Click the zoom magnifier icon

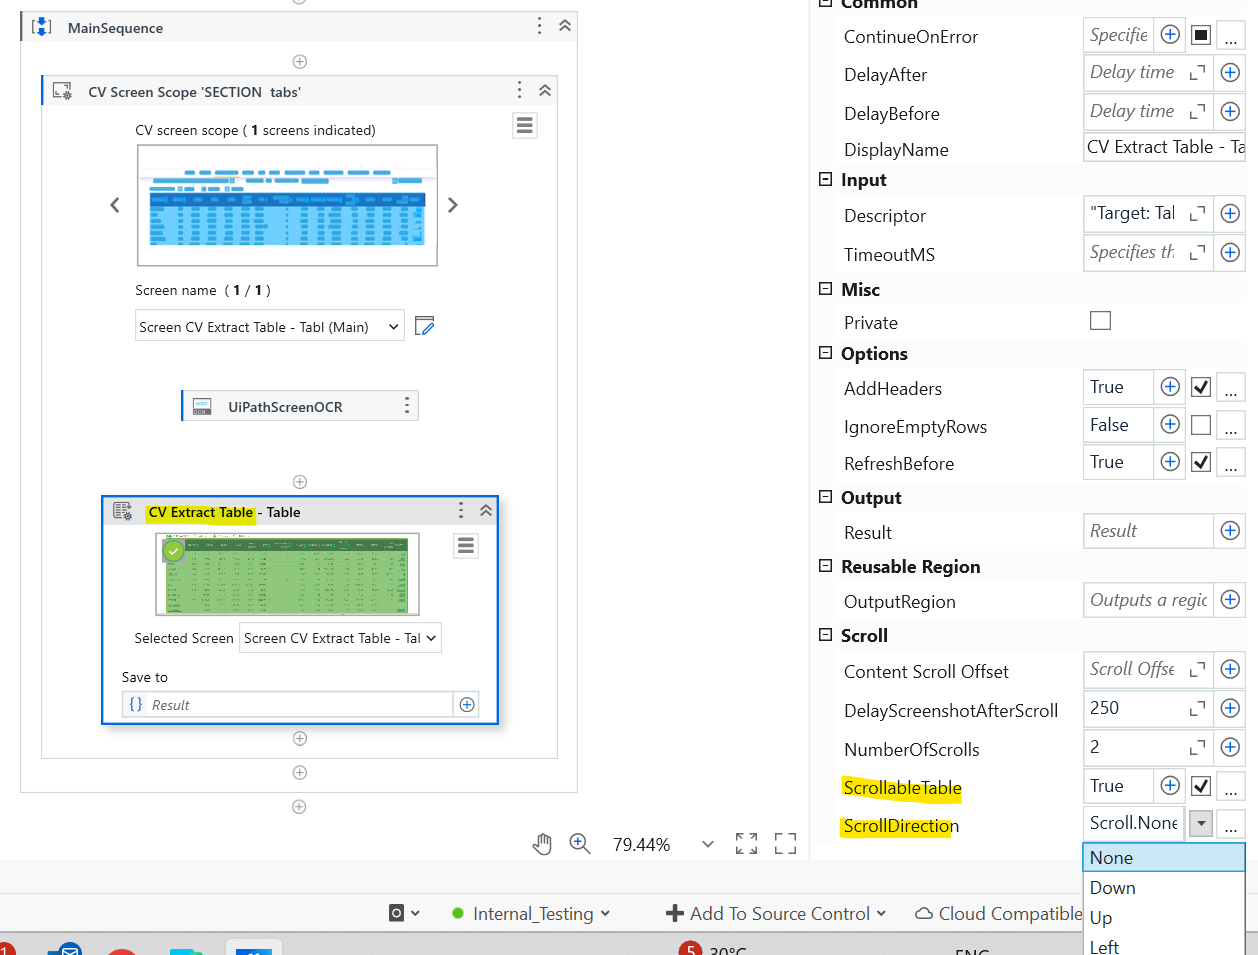(580, 843)
